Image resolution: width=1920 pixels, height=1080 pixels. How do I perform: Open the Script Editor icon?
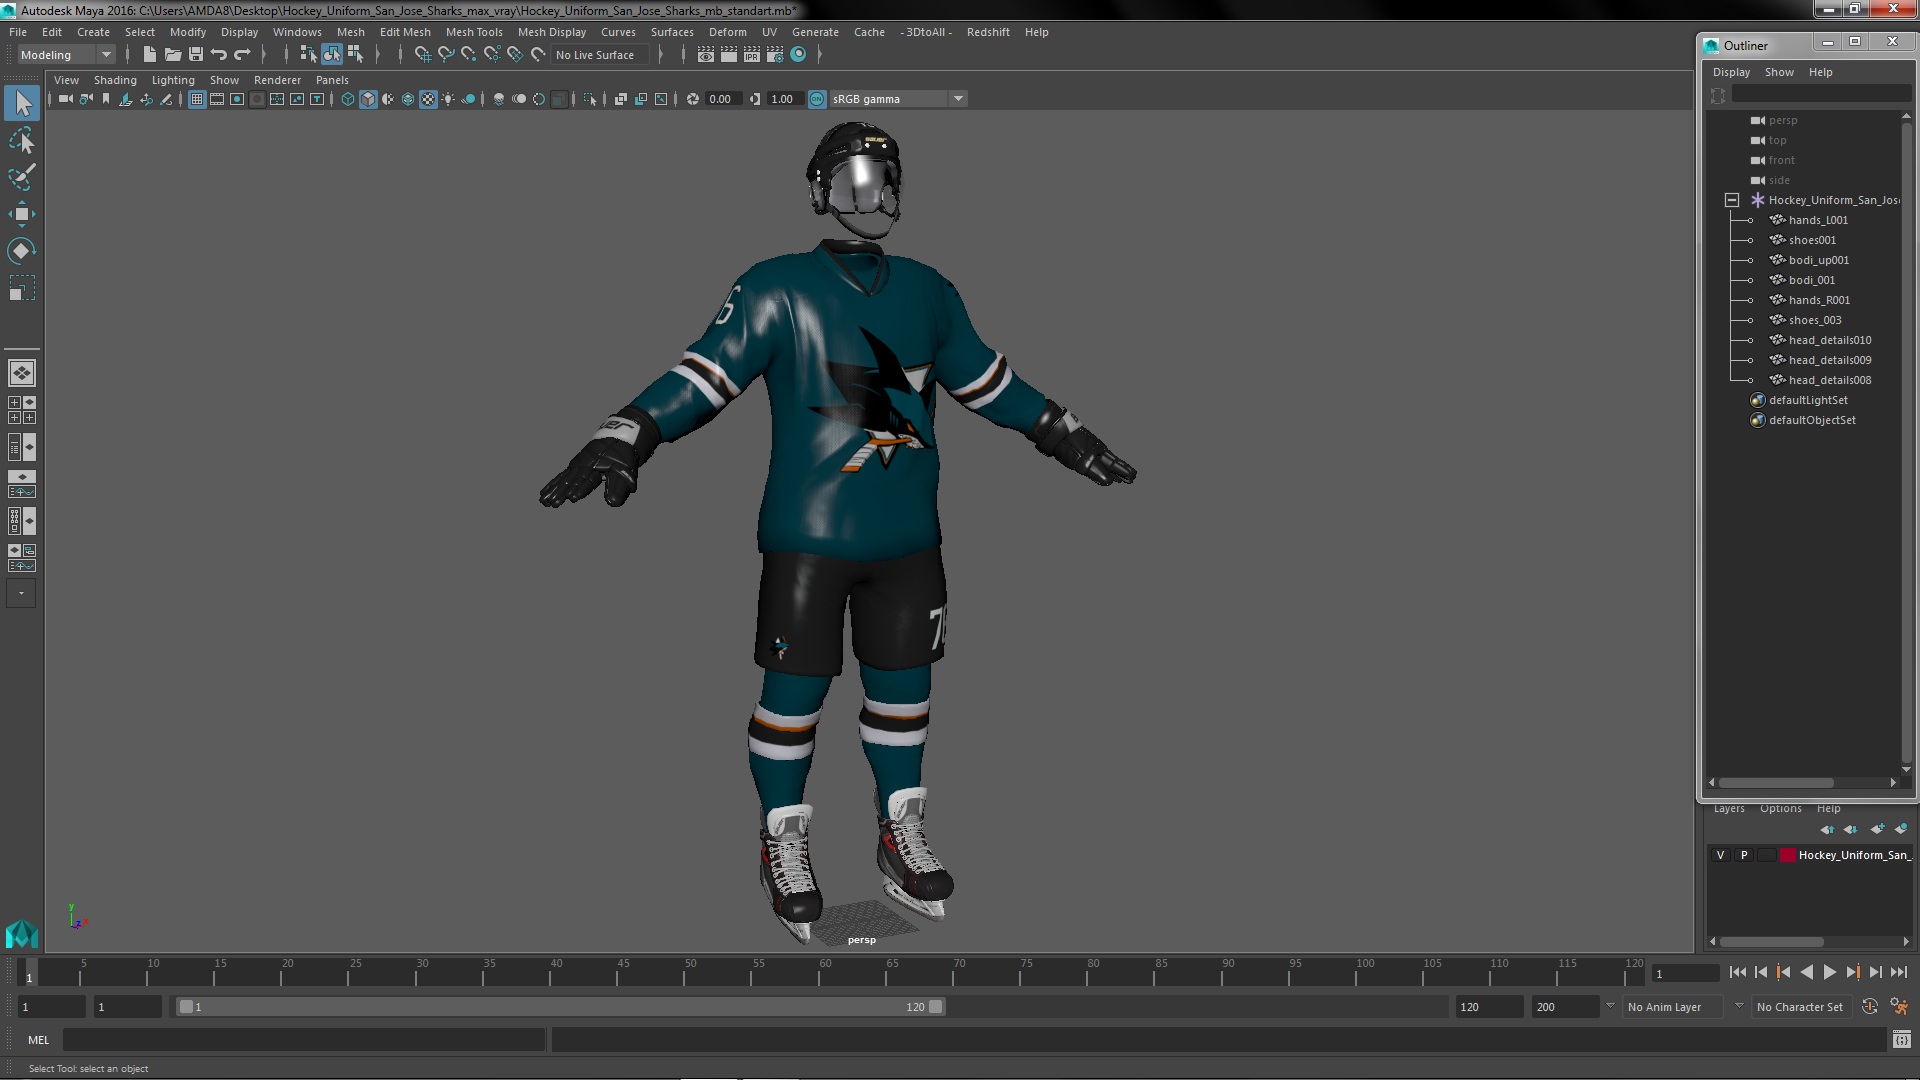(1901, 1040)
